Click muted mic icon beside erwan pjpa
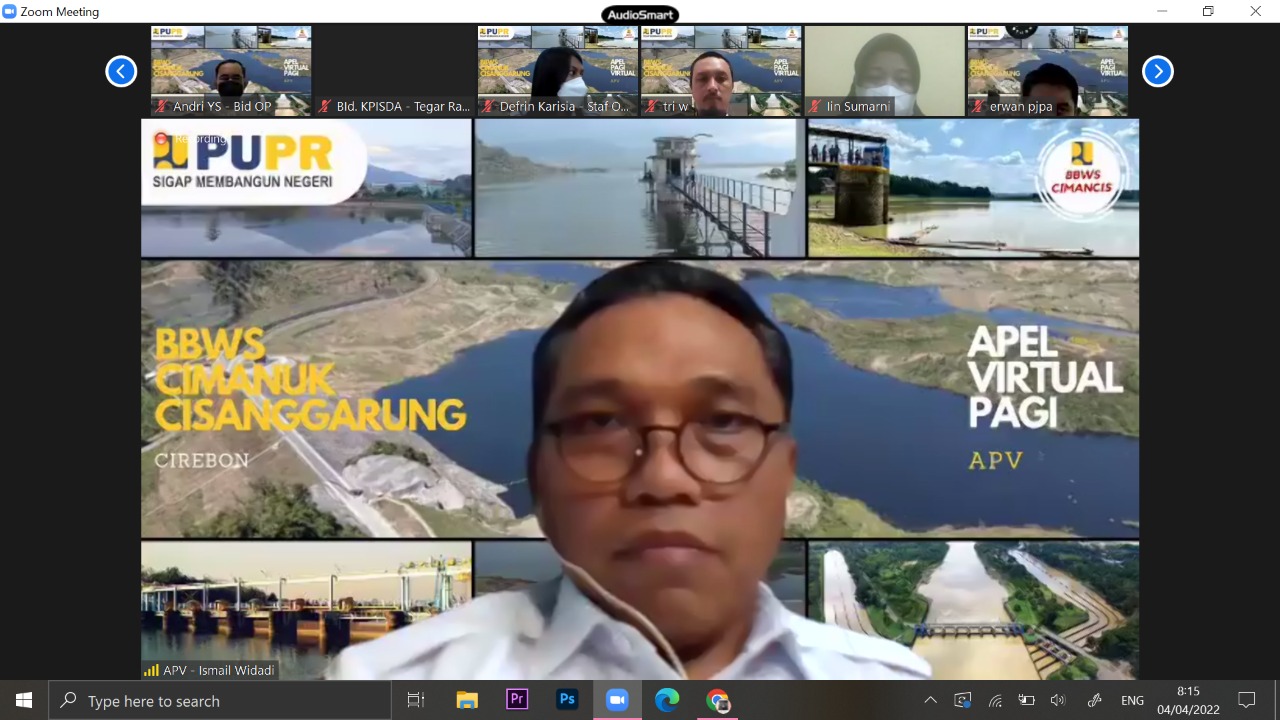Screen dimensions: 1280x720 [977, 106]
